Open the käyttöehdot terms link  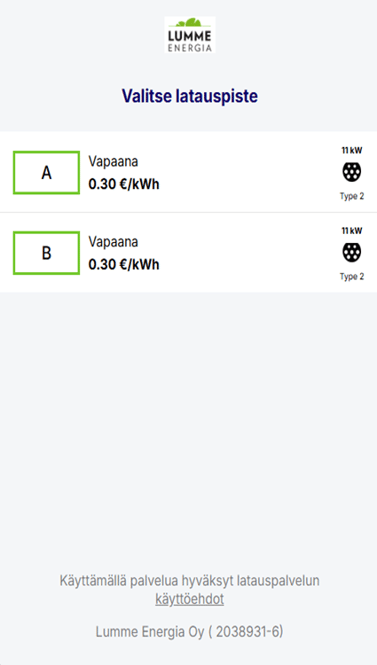click(x=190, y=599)
